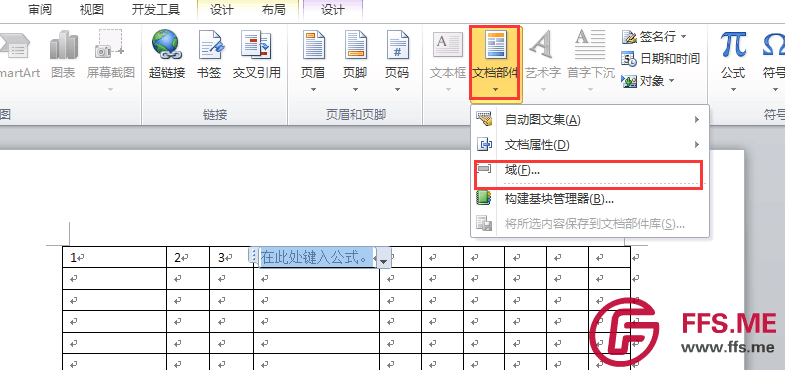Click the 公式 equation pi icon
785x370 pixels.
click(733, 44)
